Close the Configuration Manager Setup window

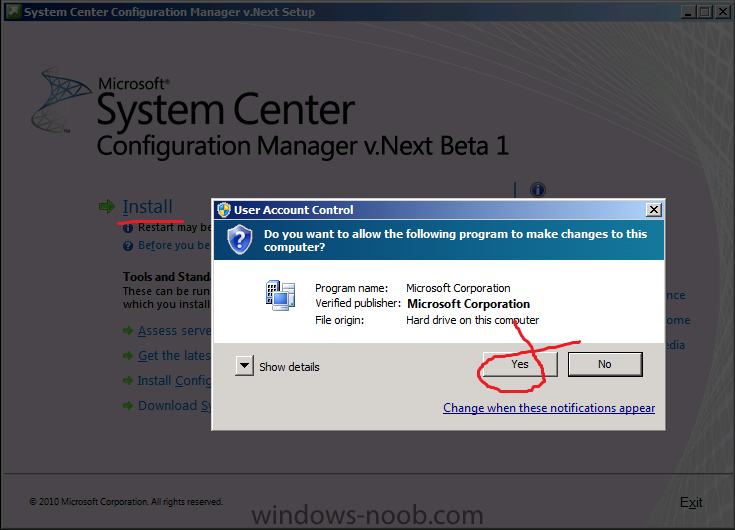pos(722,12)
